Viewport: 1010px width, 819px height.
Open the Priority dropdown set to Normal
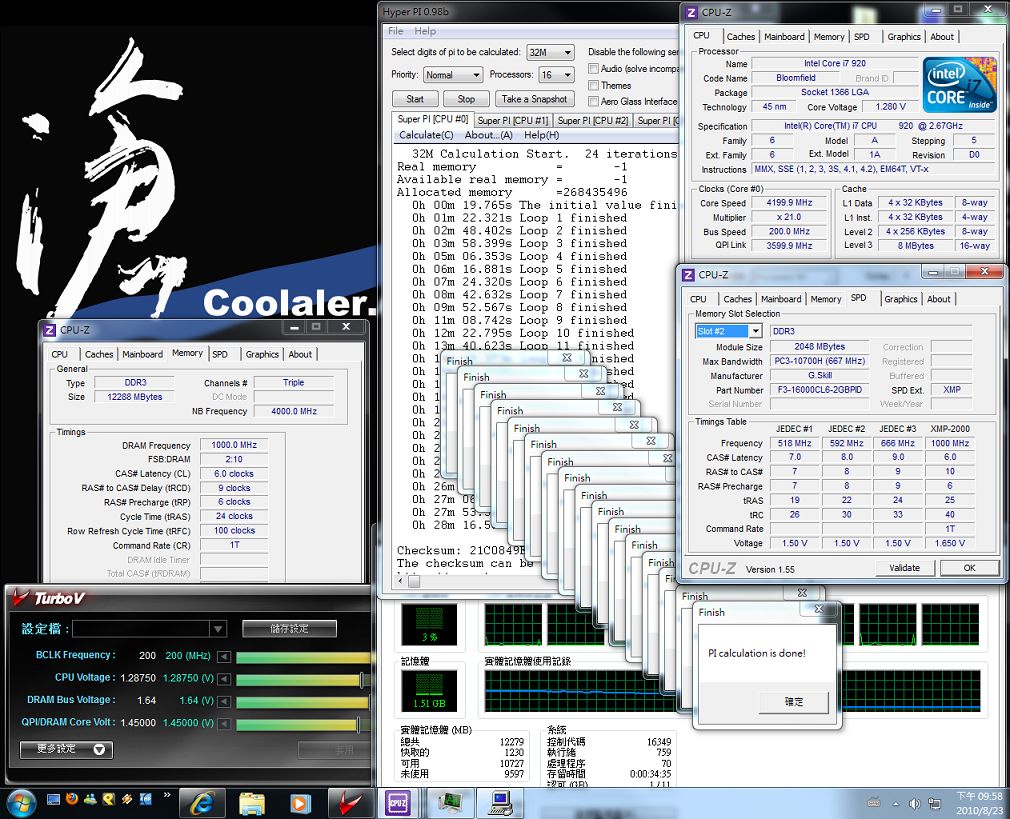pyautogui.click(x=453, y=75)
